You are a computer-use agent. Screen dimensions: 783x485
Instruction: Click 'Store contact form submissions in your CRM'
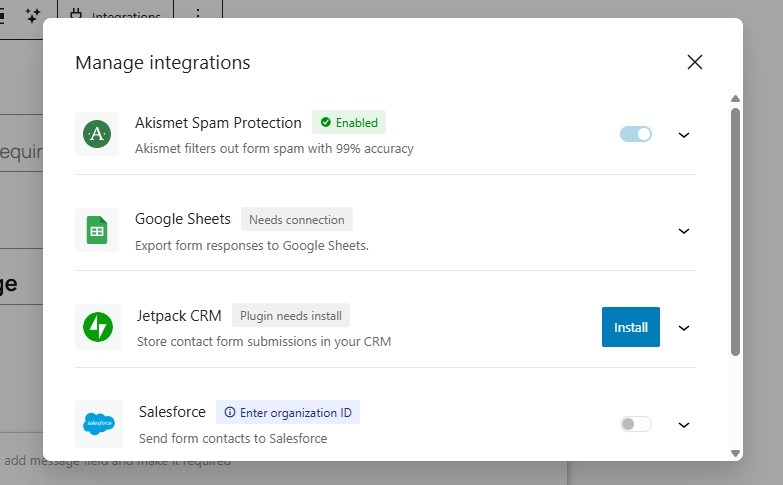(264, 341)
